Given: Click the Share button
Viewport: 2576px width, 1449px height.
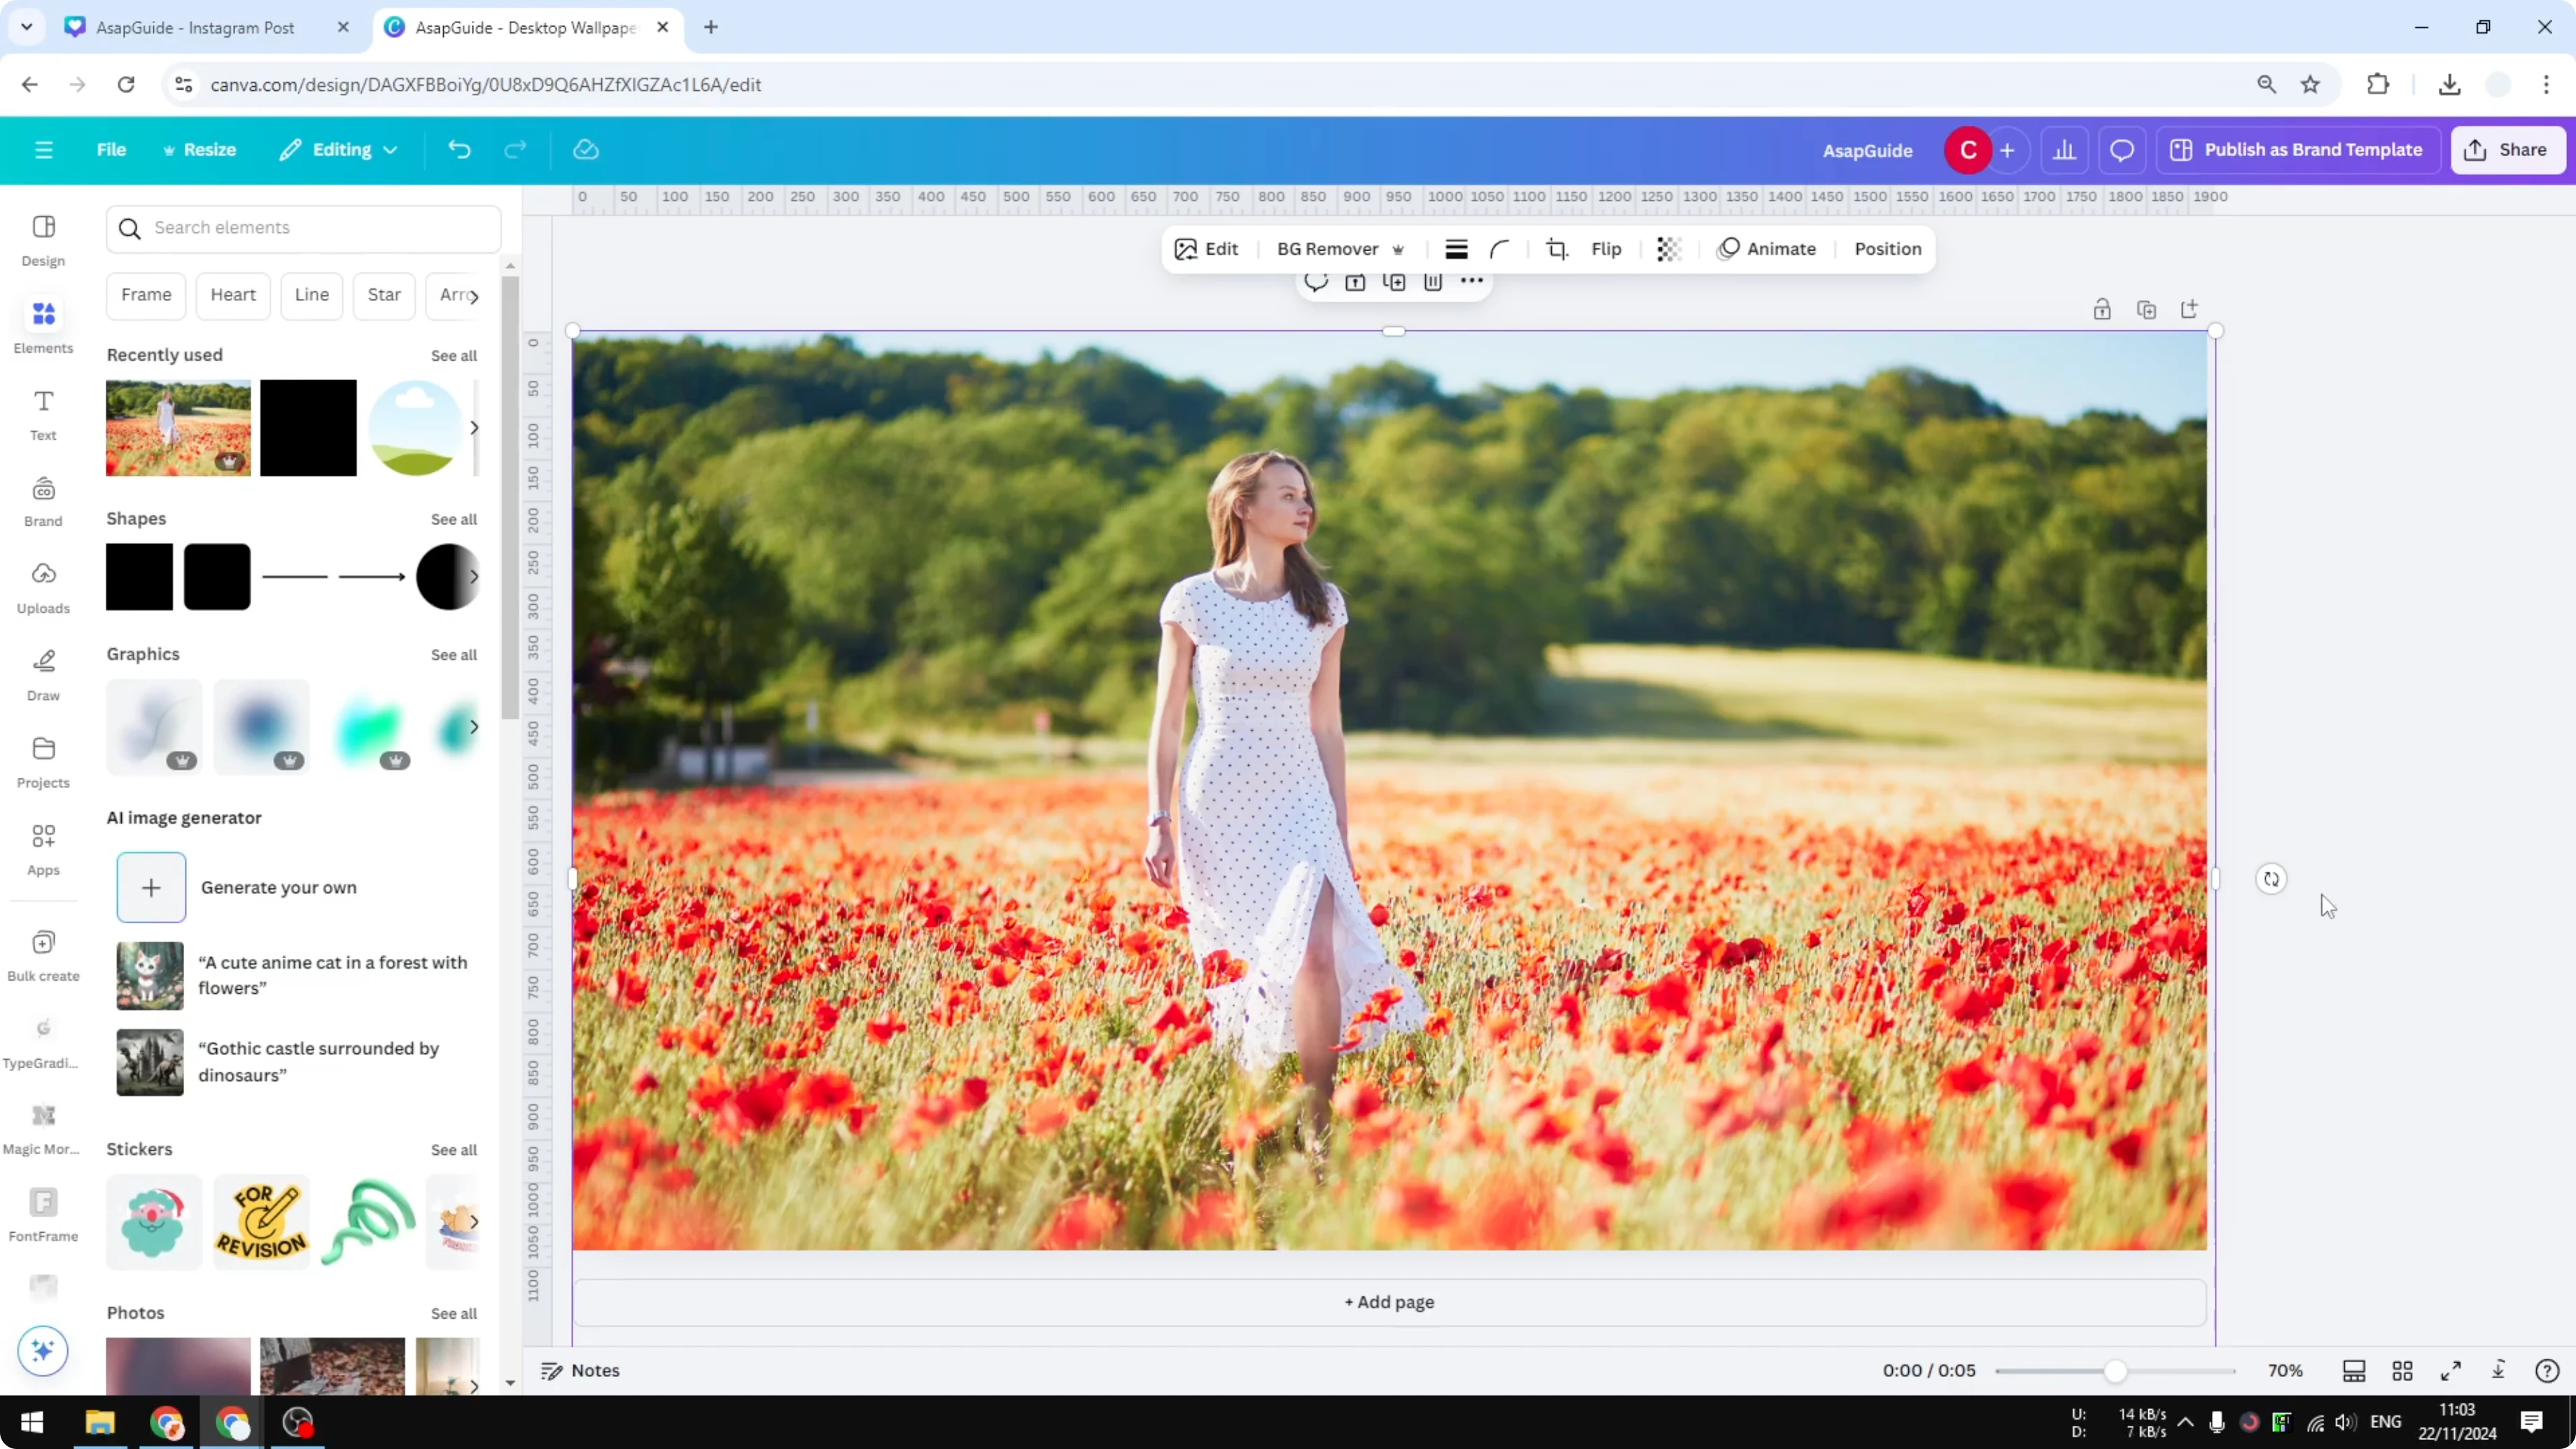Looking at the screenshot, I should 2509,149.
